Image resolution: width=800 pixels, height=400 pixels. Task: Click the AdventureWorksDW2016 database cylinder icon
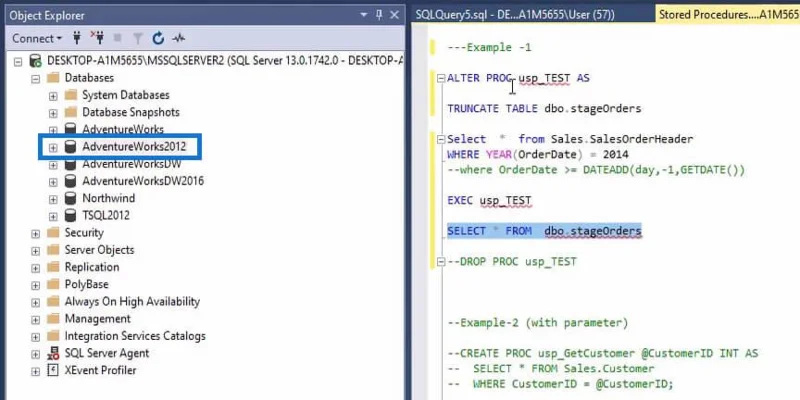point(70,181)
